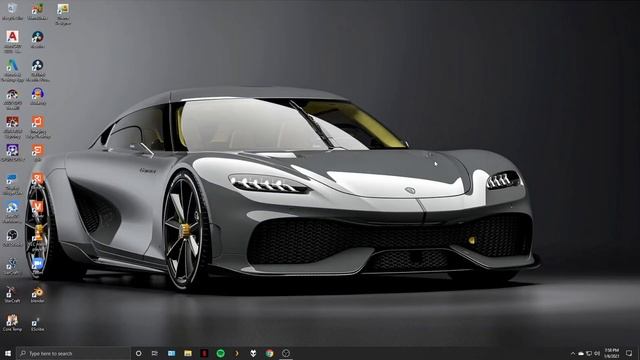Launch the Core Temp desktop shortcut
This screenshot has height=360, width=640.
click(x=12, y=323)
